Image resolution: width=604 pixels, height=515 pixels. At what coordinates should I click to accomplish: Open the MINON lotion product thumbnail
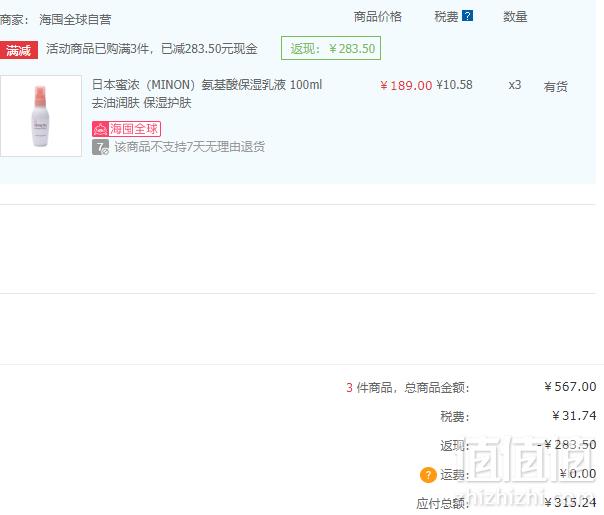41,116
